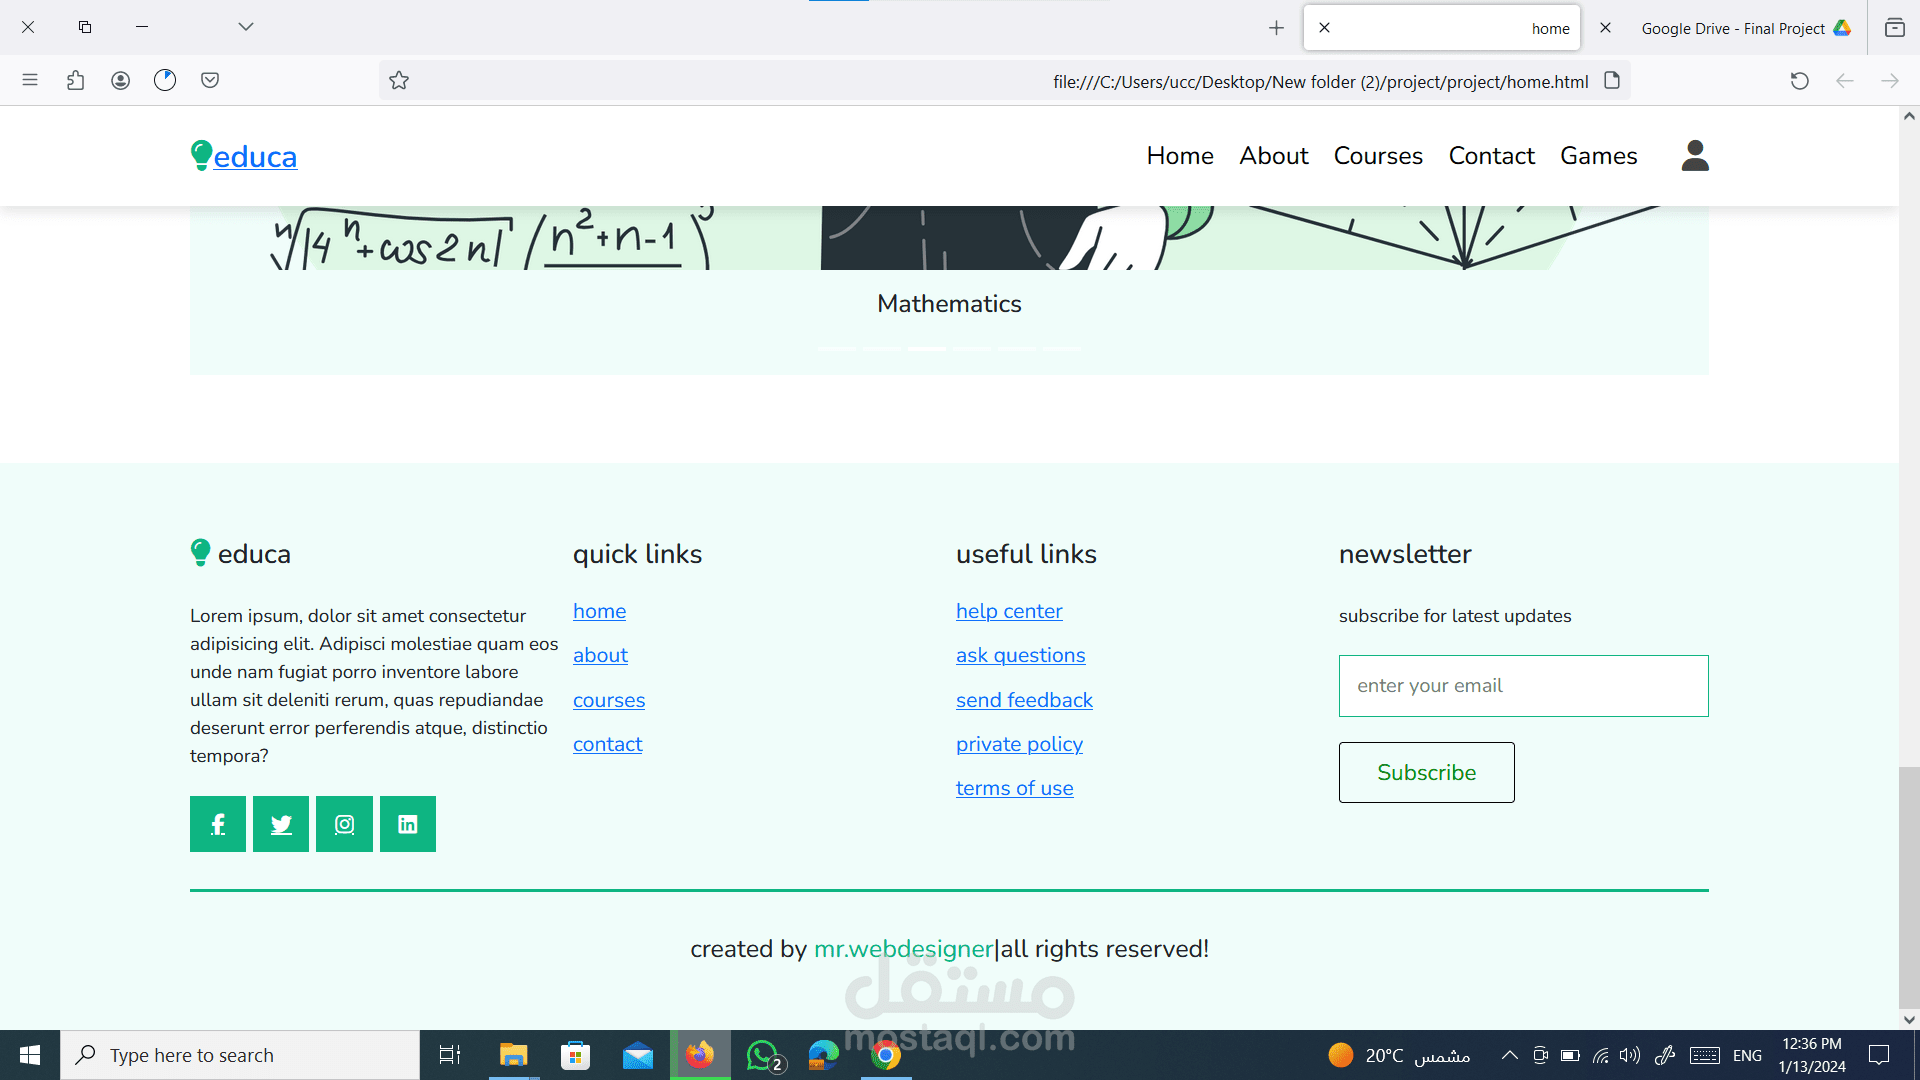The height and width of the screenshot is (1080, 1920).
Task: Switch to Google Drive Final Project tab
Action: coord(1733,28)
